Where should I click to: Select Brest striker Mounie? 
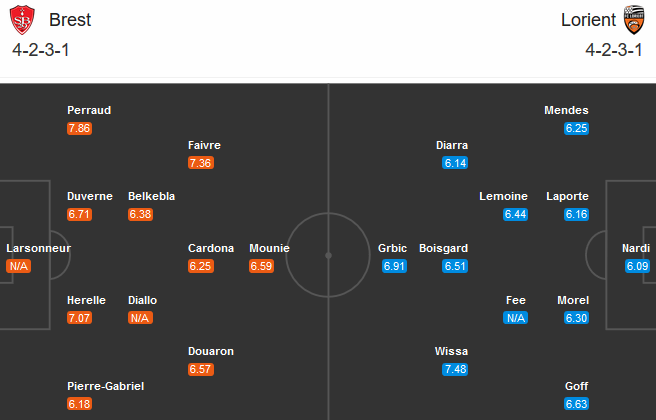point(269,248)
